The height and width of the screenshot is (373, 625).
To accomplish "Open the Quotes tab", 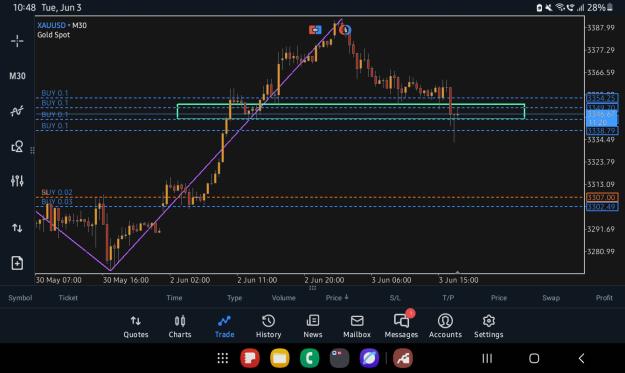I will 136,327.
